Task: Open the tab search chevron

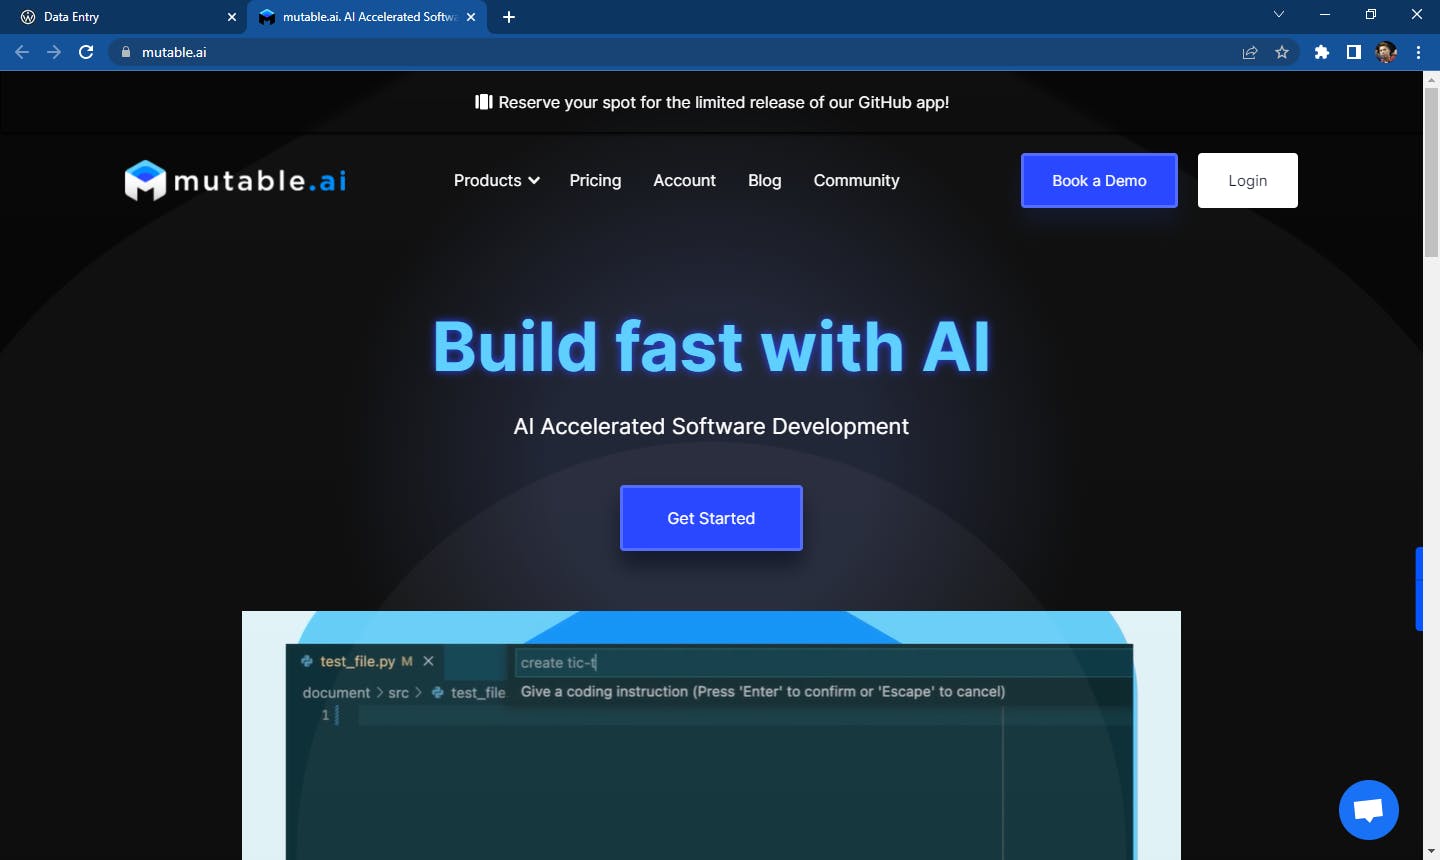Action: 1278,15
